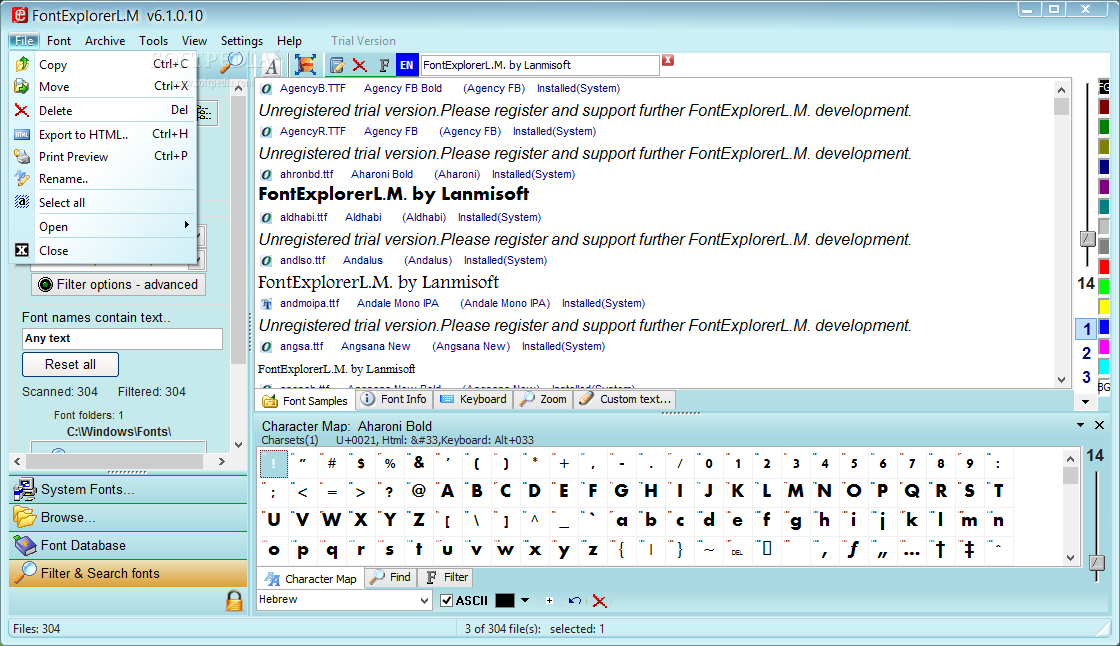Choose Select all from the File menu
This screenshot has width=1120, height=646.
click(104, 203)
